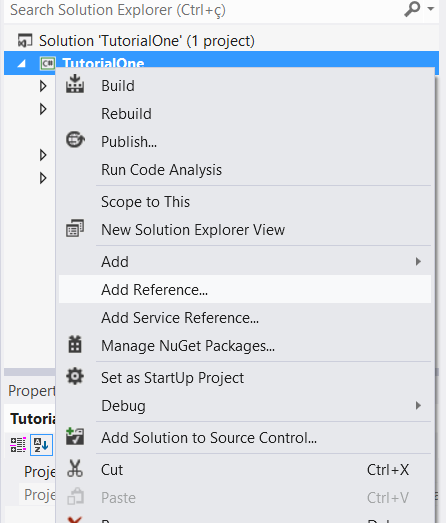Click the New Solution Explorer View icon
This screenshot has height=523, width=446.
(x=75, y=228)
